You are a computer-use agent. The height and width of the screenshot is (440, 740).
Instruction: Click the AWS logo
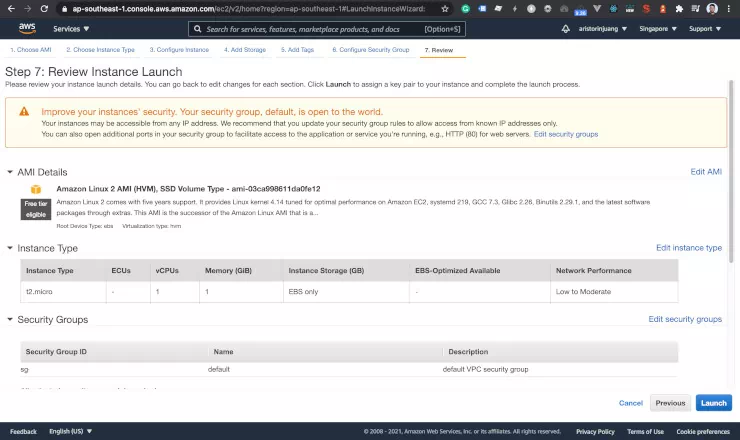(x=27, y=28)
